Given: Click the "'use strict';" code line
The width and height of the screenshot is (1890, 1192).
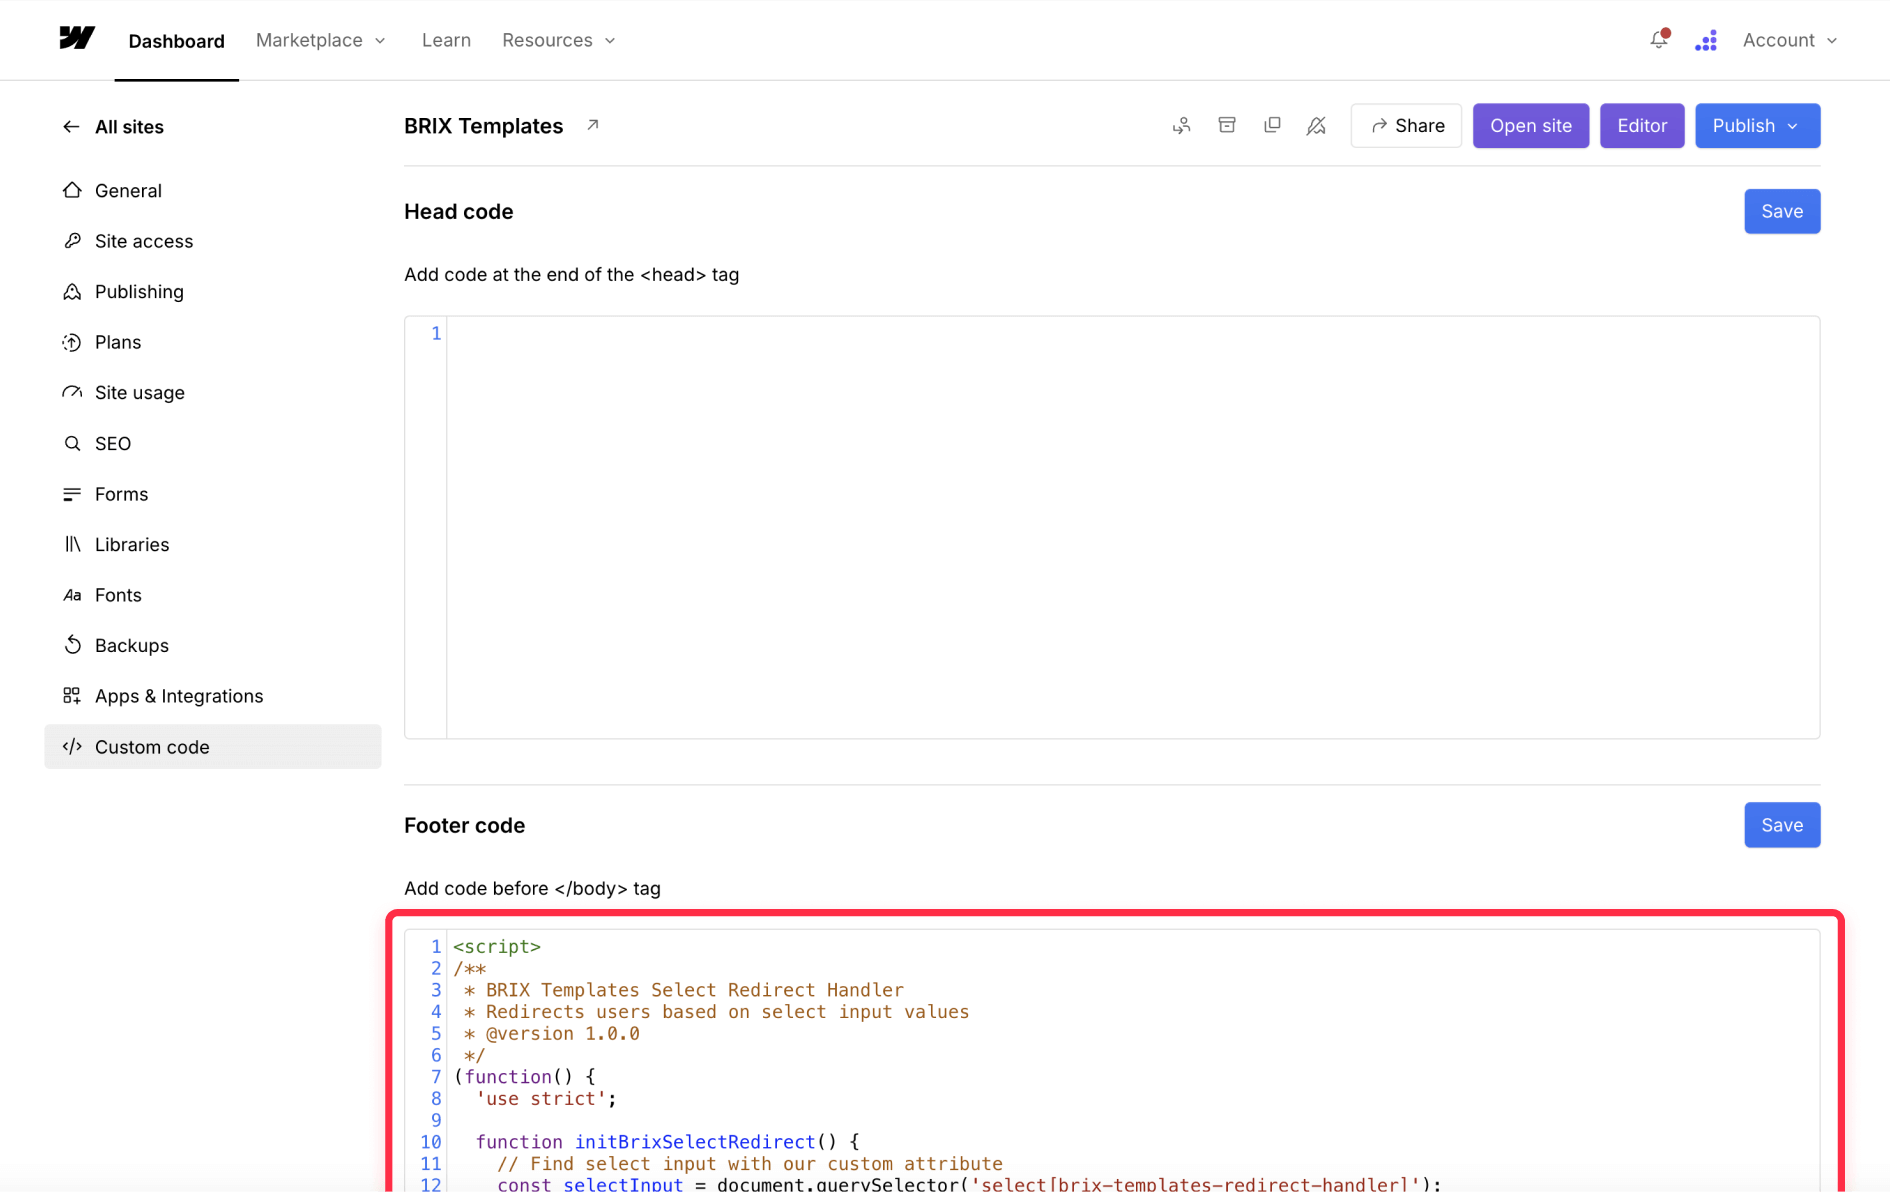Looking at the screenshot, I should 546,1098.
